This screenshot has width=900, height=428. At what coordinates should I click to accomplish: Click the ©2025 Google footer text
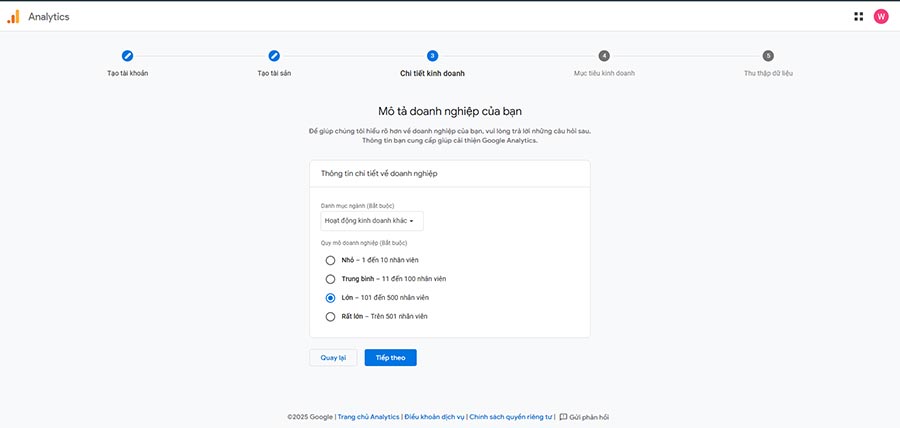310,417
